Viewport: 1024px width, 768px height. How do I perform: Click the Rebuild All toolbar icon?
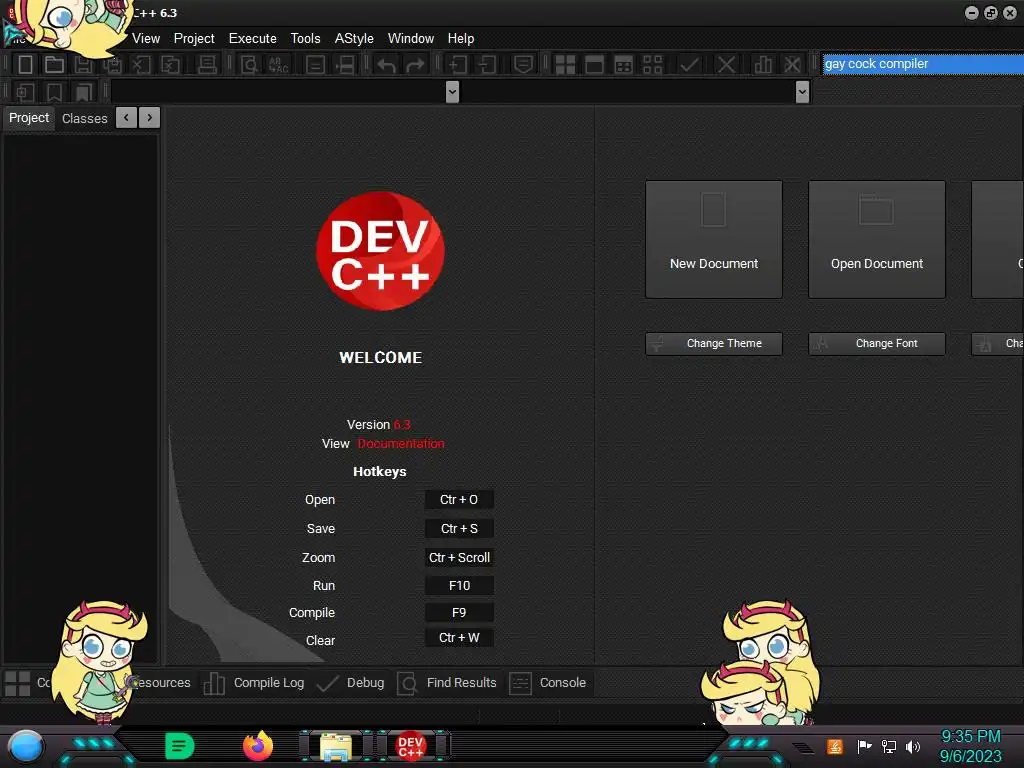[652, 65]
